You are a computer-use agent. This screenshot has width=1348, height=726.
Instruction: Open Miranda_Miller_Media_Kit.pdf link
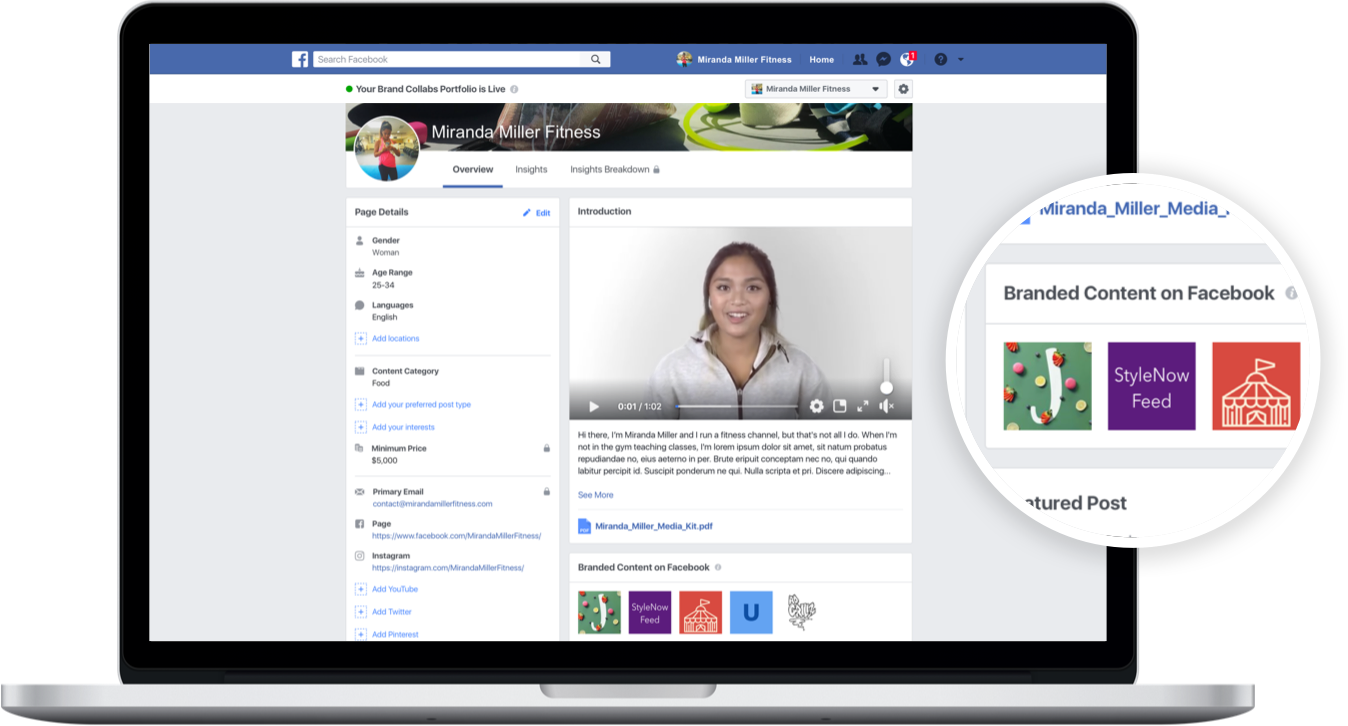(x=654, y=526)
